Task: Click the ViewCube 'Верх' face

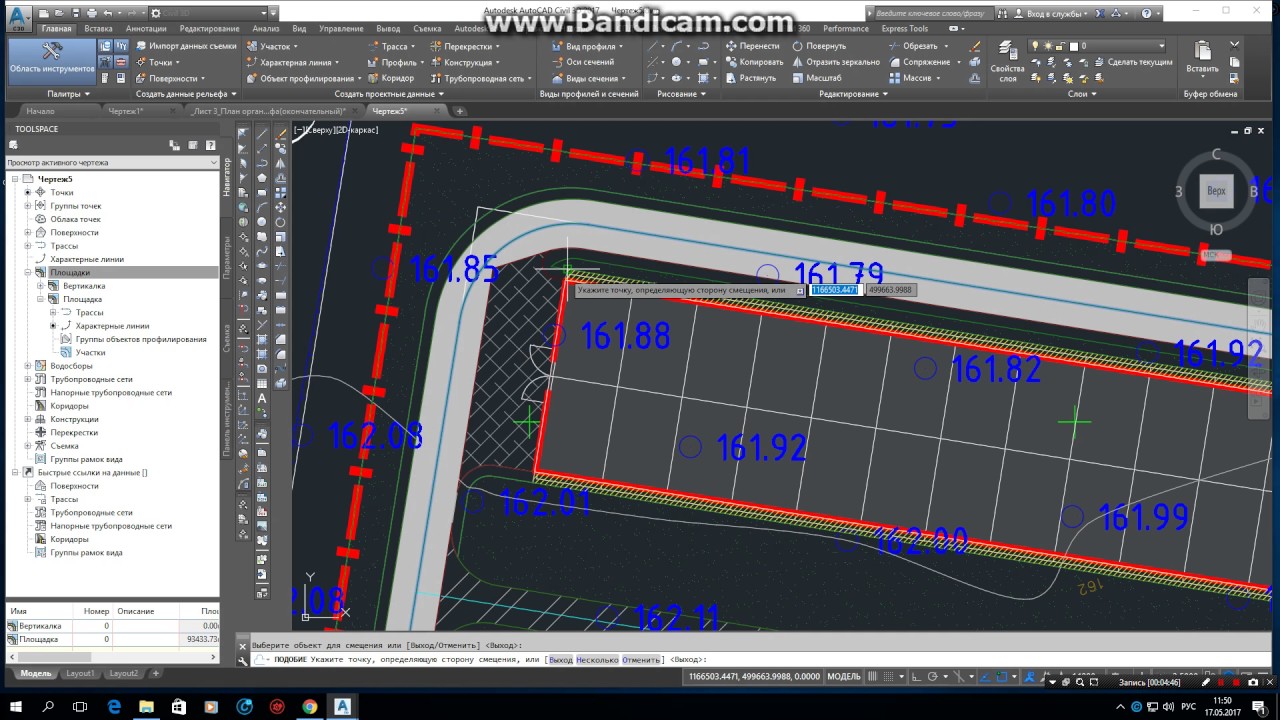Action: 1216,191
